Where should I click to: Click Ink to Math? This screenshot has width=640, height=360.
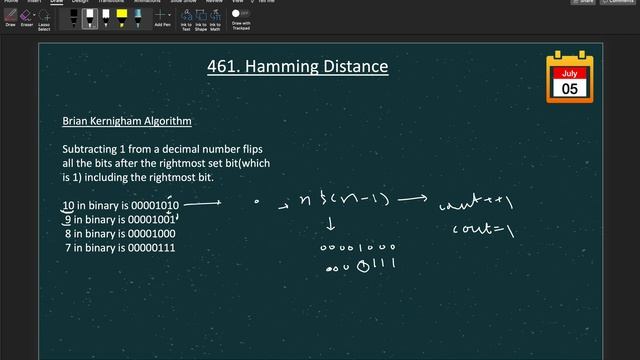click(215, 20)
